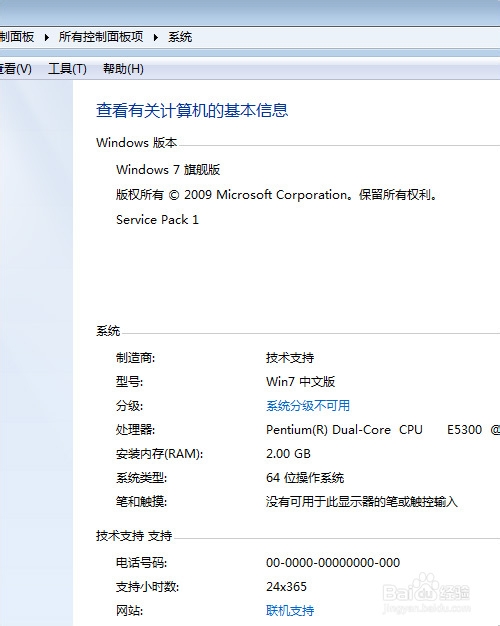500x626 pixels.
Task: Select the Service Pack 1 text
Action: [x=157, y=220]
